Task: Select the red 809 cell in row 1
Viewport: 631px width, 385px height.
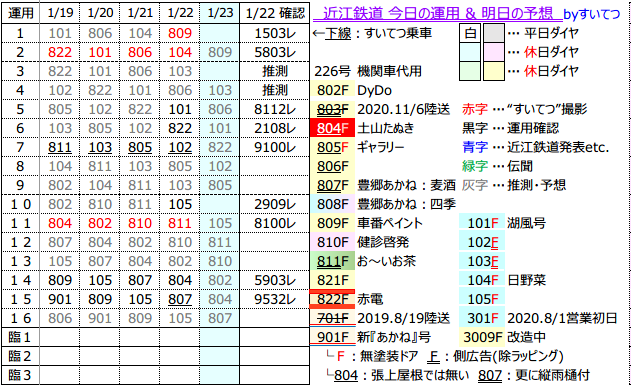Action: pyautogui.click(x=180, y=33)
